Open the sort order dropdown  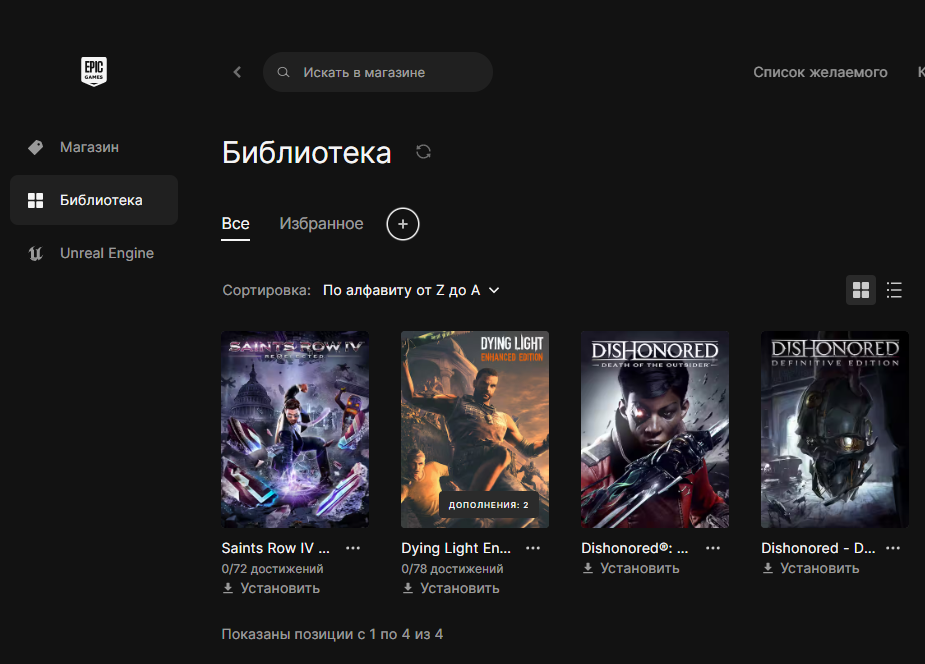click(x=411, y=290)
